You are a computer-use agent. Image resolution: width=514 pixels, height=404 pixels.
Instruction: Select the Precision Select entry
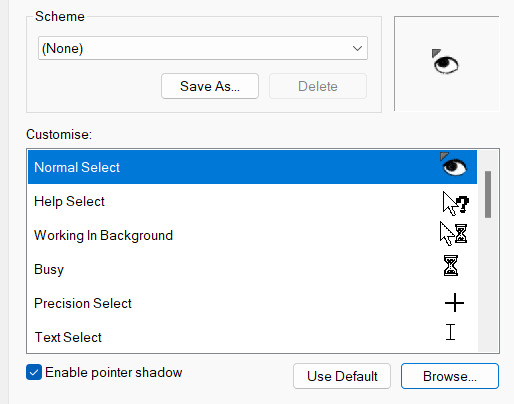coord(252,303)
